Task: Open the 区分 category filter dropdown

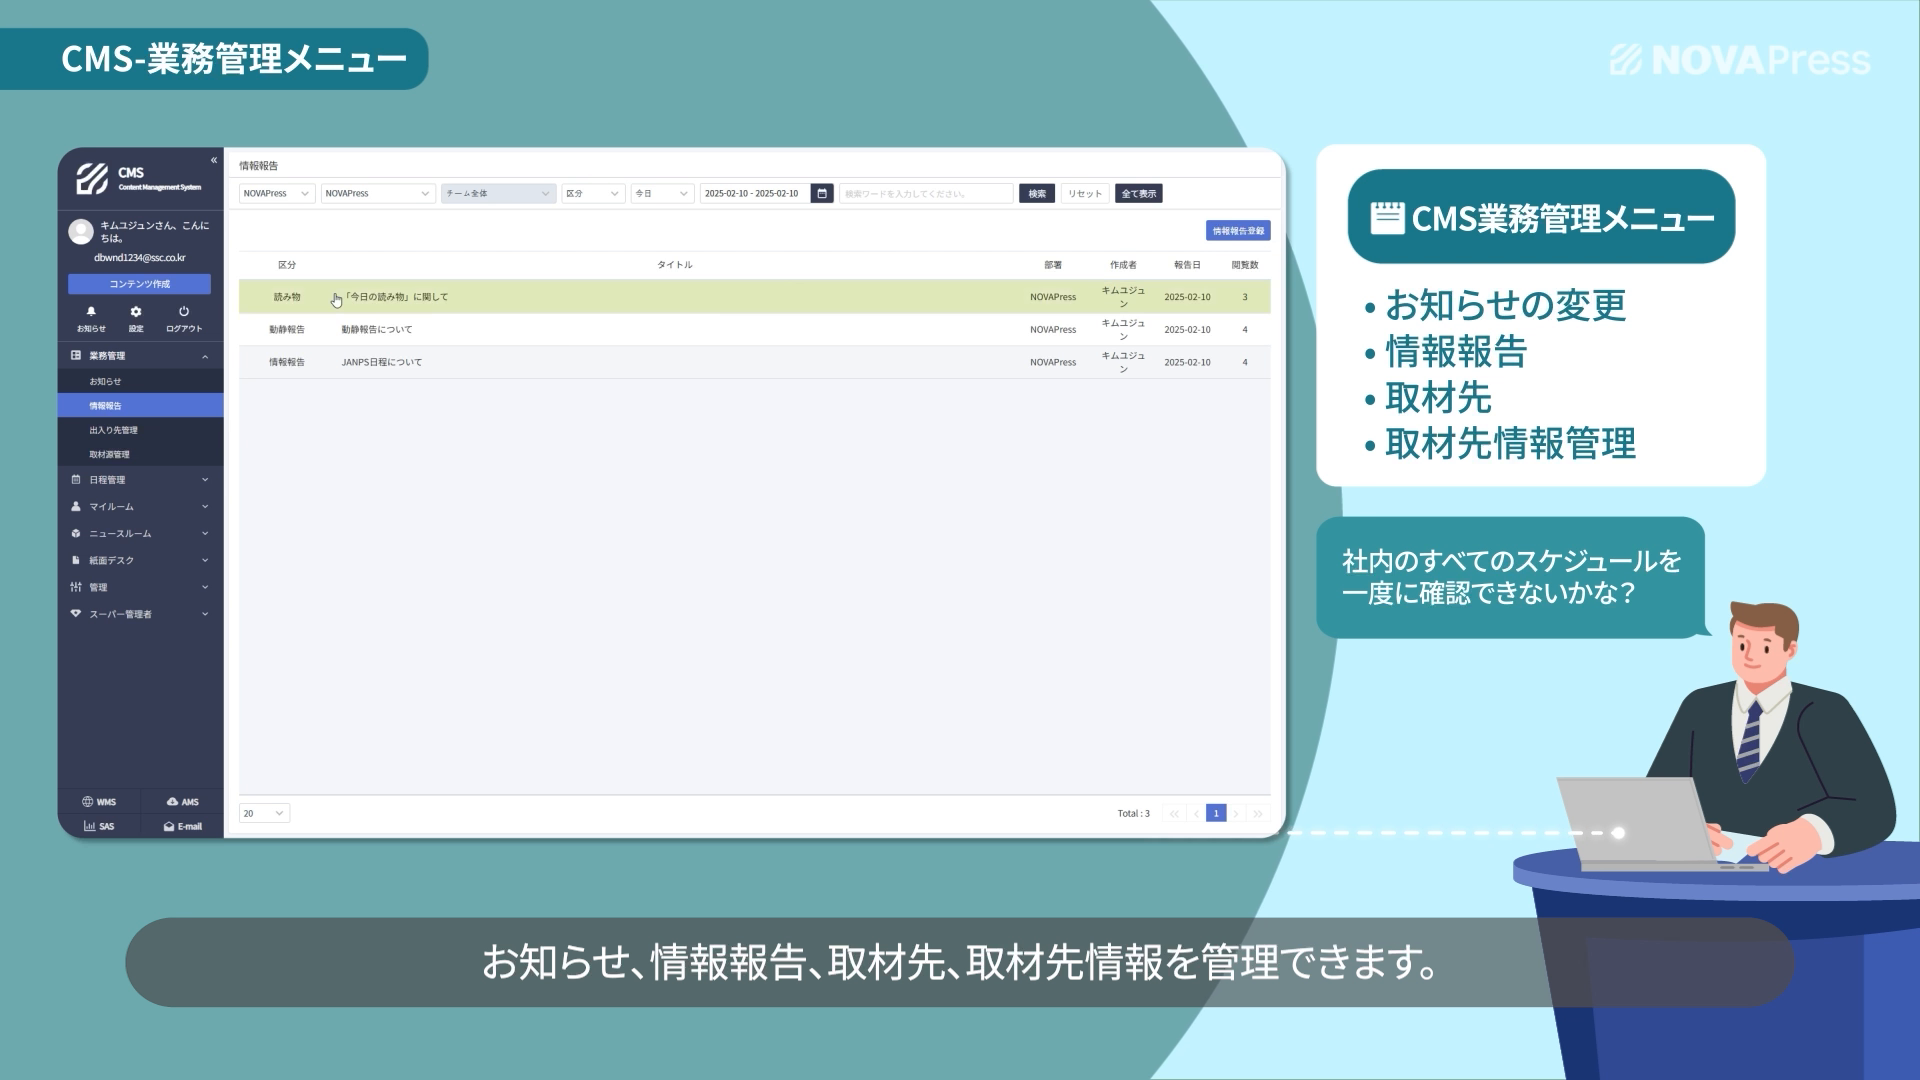Action: tap(593, 193)
